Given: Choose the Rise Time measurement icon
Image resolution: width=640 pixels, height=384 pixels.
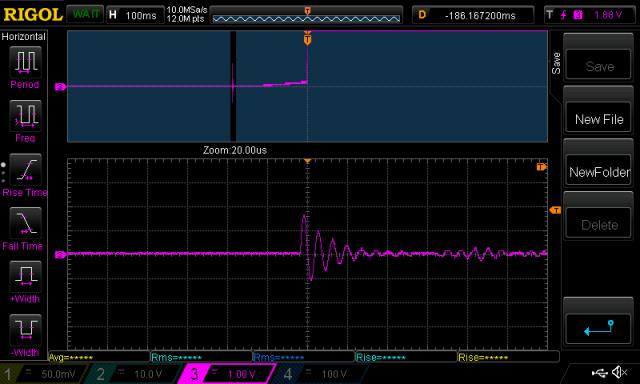Looking at the screenshot, I should coord(25,169).
